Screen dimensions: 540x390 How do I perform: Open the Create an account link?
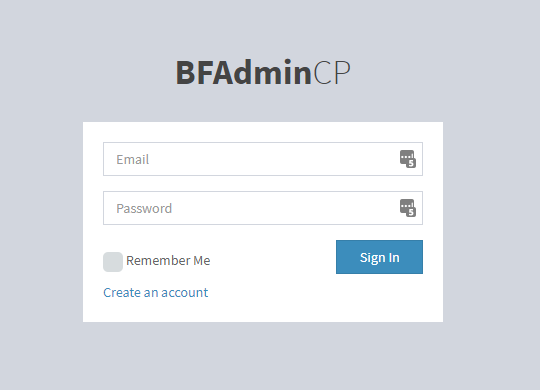point(155,292)
